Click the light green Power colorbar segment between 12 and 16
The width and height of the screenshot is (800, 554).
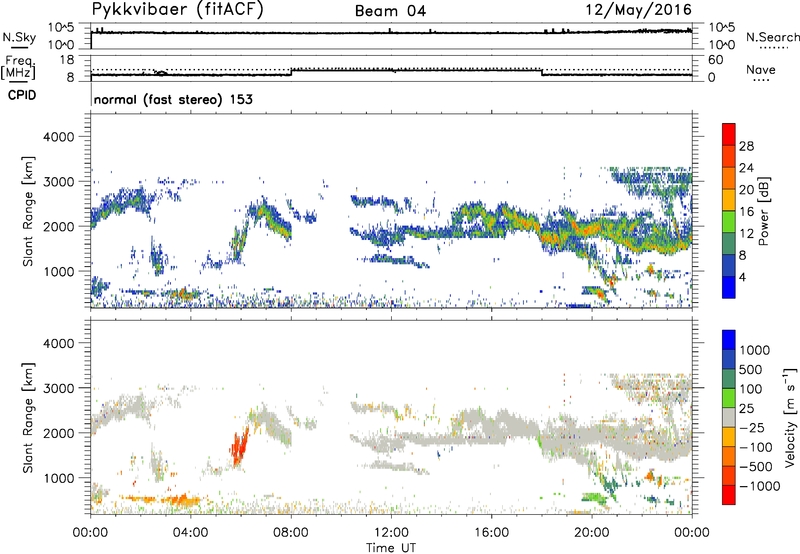[x=729, y=222]
